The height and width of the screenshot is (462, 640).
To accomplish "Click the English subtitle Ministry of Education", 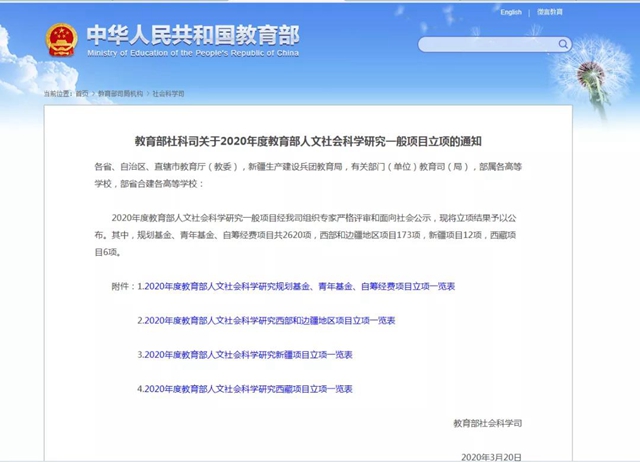I will pos(193,53).
